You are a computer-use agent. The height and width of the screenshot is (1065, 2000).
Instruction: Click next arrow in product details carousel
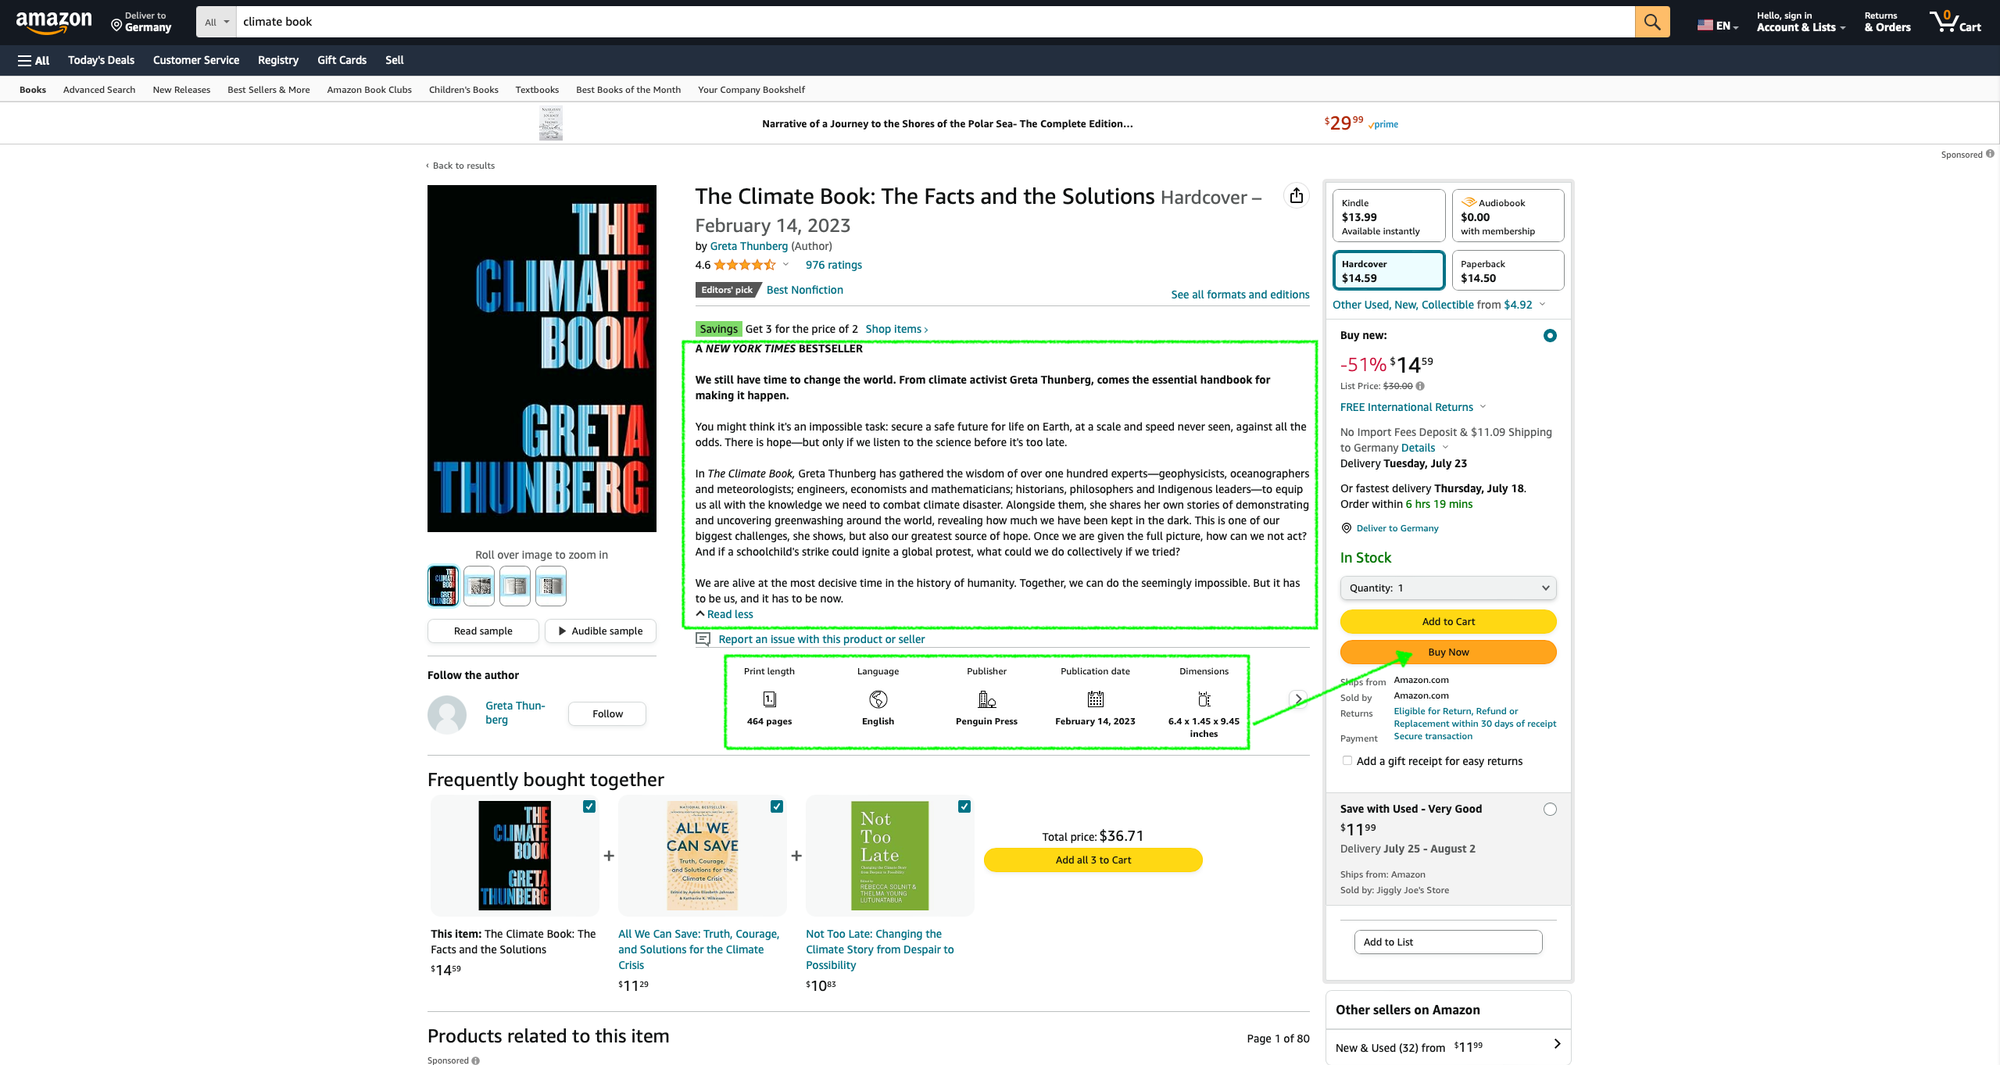tap(1297, 699)
